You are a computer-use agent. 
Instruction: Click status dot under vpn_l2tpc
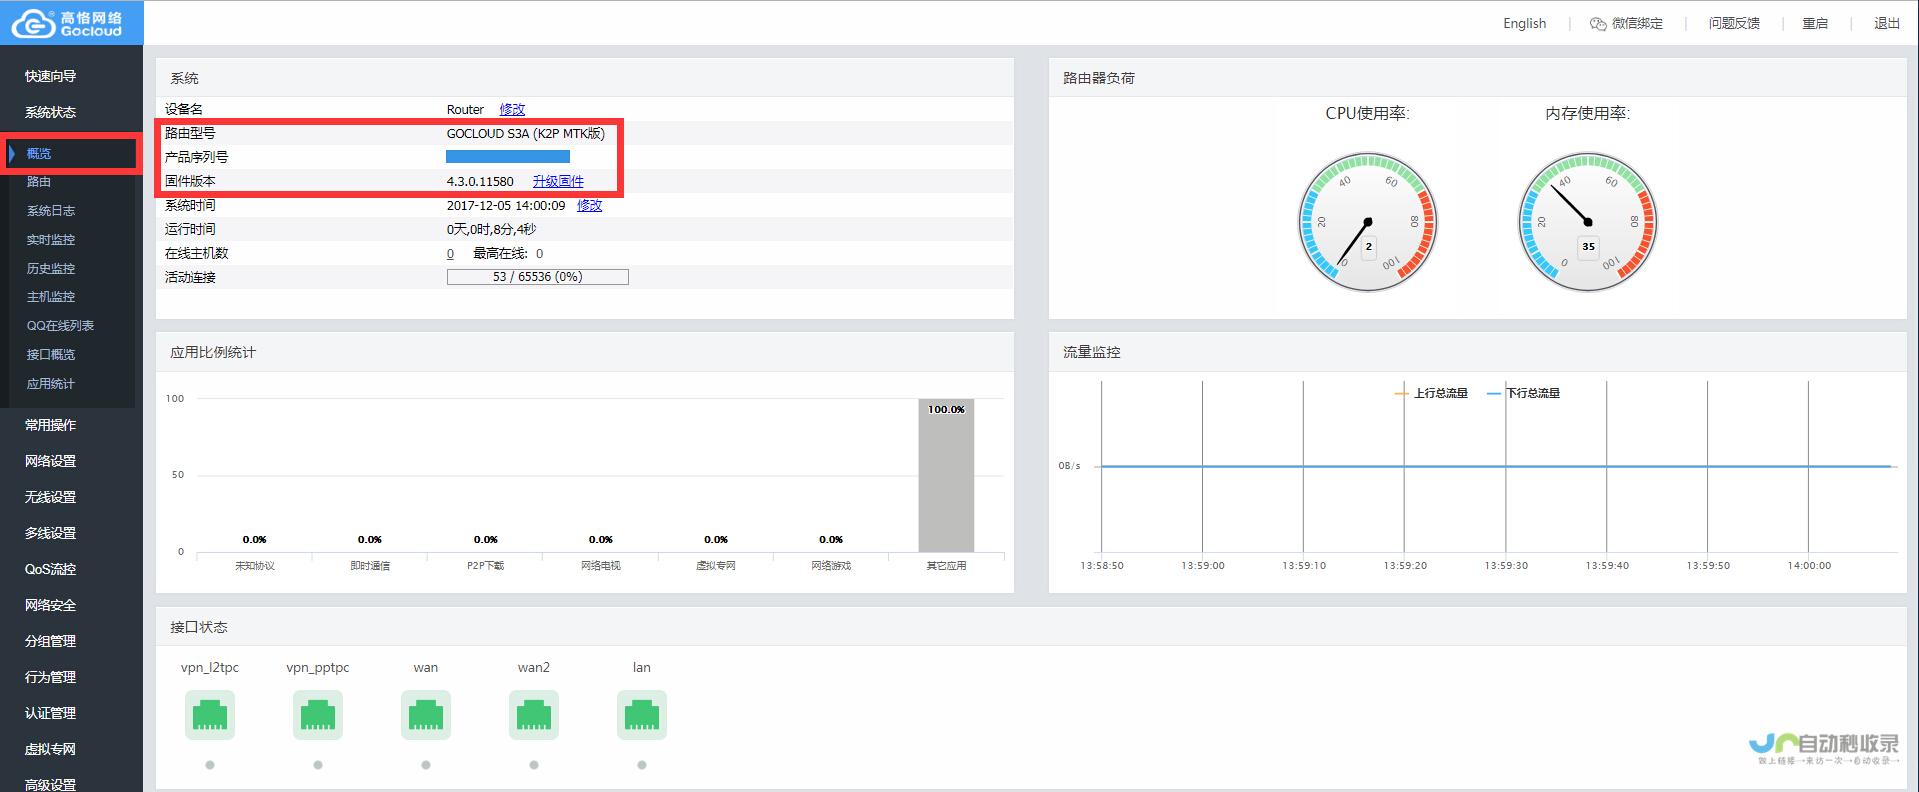point(210,765)
